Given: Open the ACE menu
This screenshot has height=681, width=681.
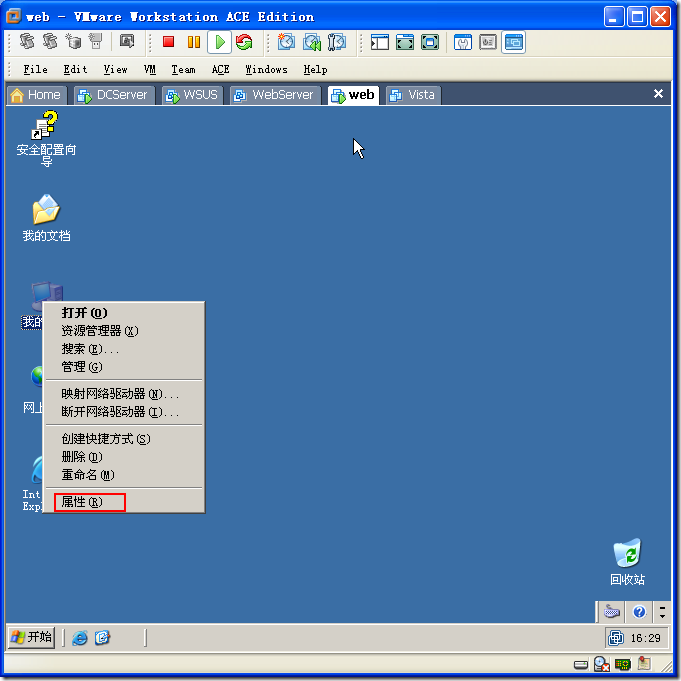Looking at the screenshot, I should [220, 69].
